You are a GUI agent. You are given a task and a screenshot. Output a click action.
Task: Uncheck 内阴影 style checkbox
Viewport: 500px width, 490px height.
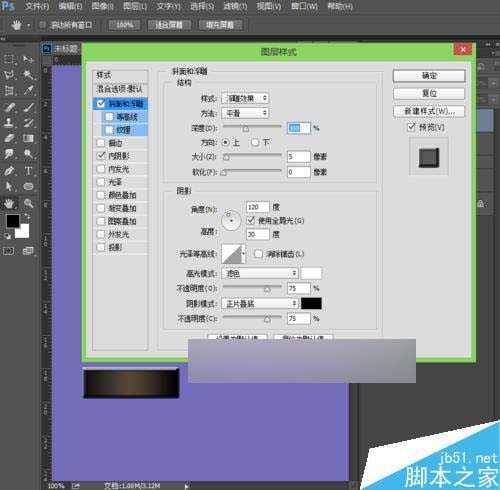point(101,156)
